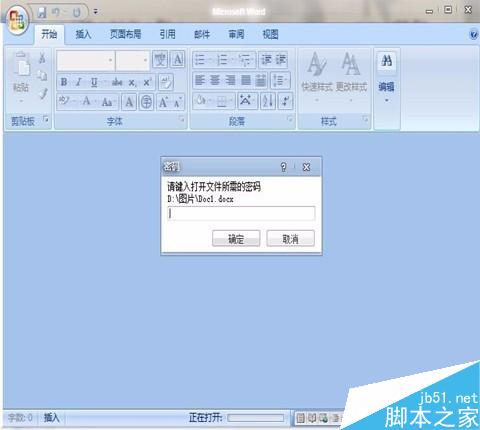
Task: Select the 邮件 tab
Action: 202,34
